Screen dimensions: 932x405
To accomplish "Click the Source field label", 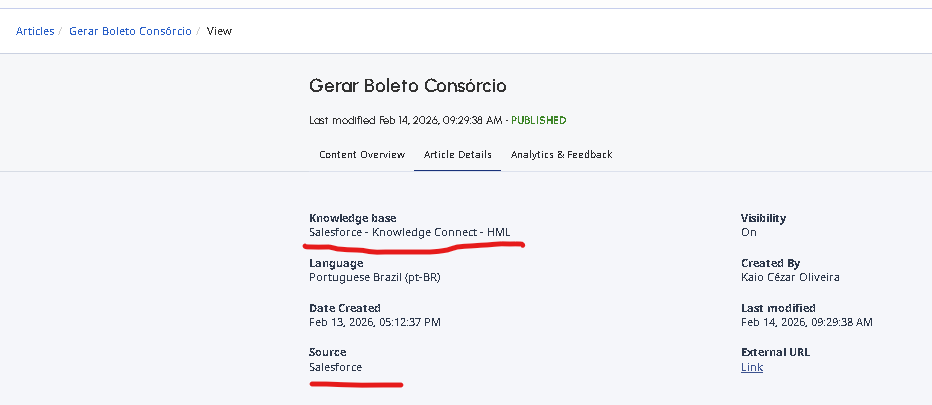I will [328, 353].
